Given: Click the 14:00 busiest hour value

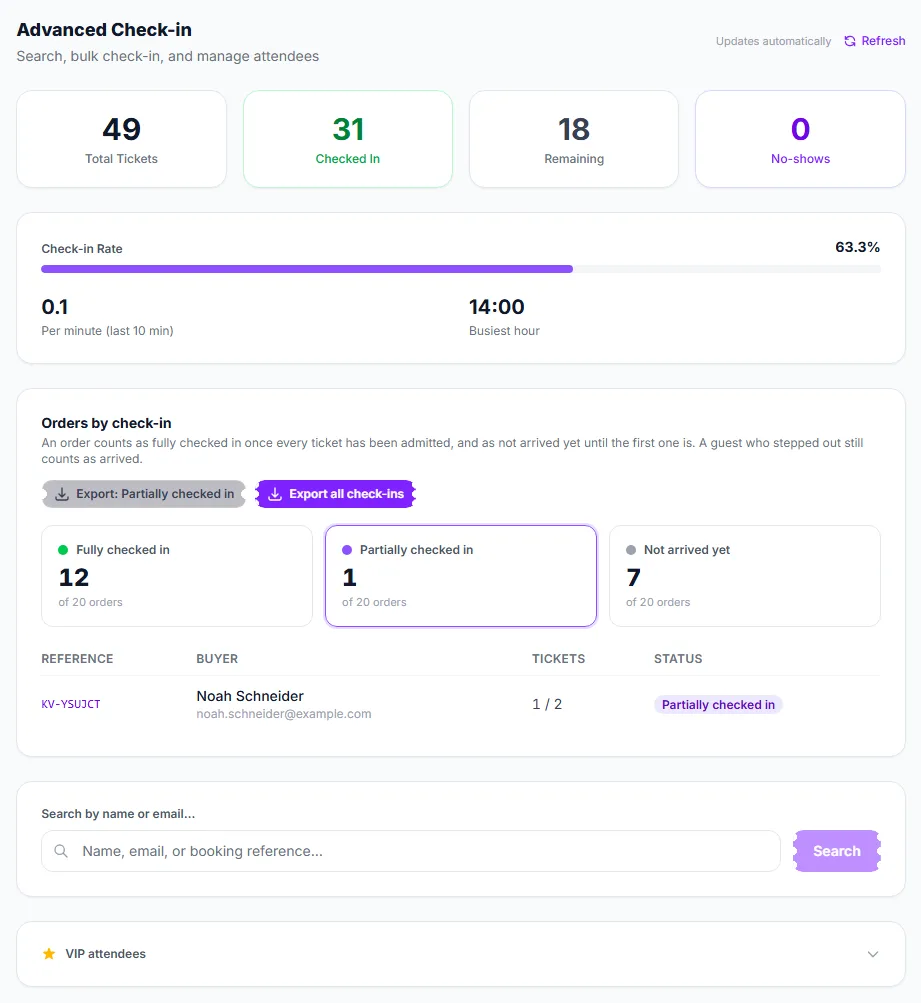Looking at the screenshot, I should (x=496, y=307).
